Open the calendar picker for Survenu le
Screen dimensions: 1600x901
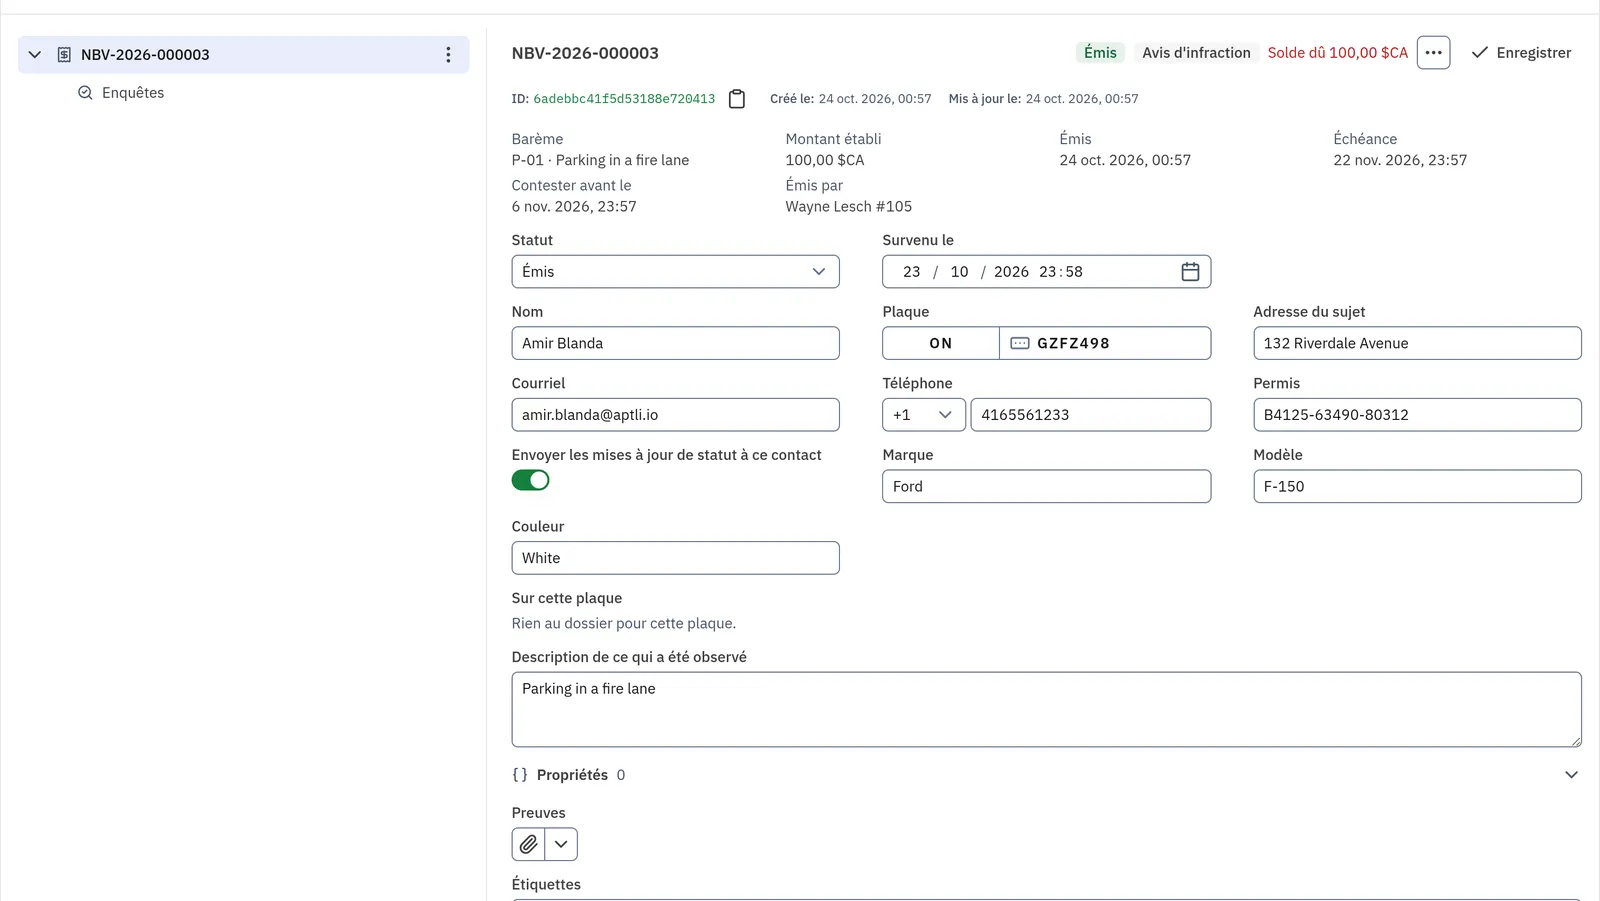pos(1190,272)
